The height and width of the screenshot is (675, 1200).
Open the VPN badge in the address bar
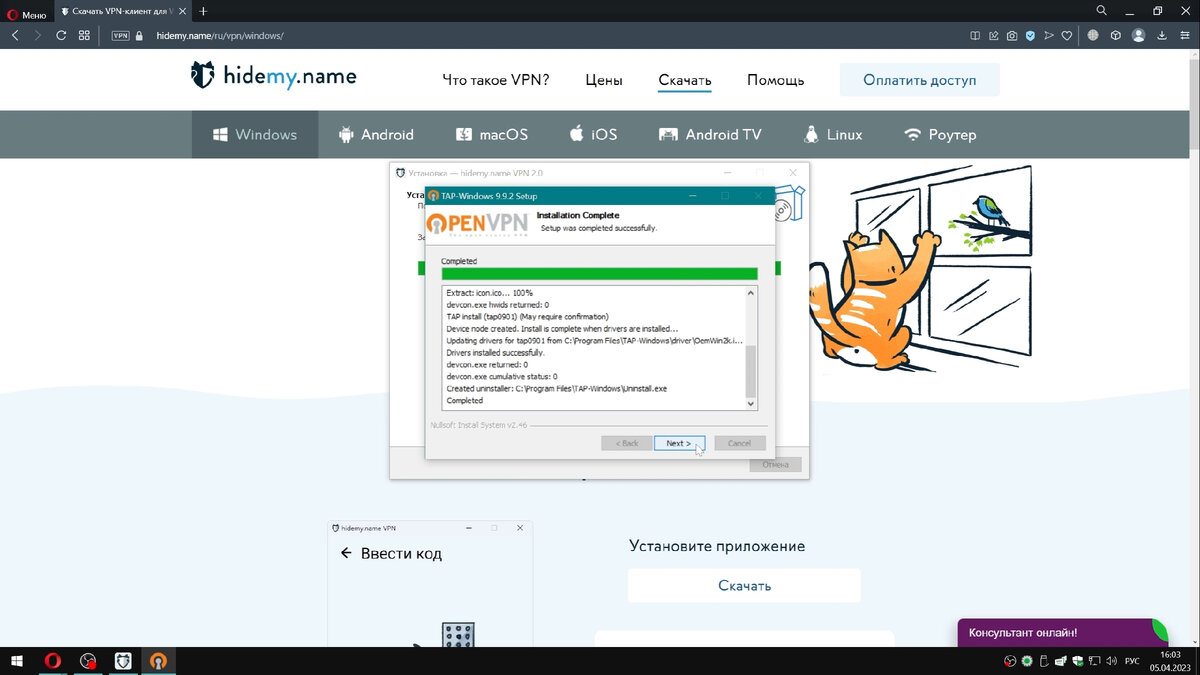pos(120,34)
